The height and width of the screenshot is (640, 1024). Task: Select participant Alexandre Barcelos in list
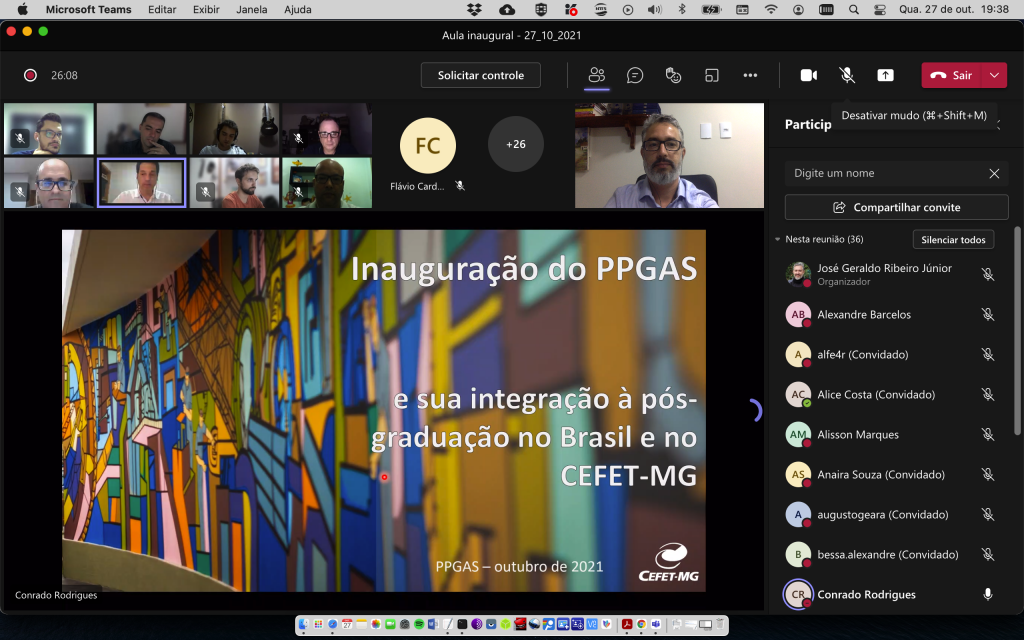[891, 314]
